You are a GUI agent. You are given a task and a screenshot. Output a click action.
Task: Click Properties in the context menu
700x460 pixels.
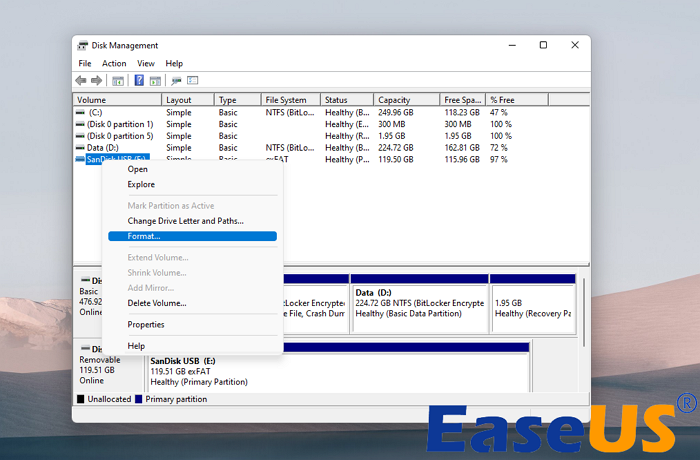point(146,324)
